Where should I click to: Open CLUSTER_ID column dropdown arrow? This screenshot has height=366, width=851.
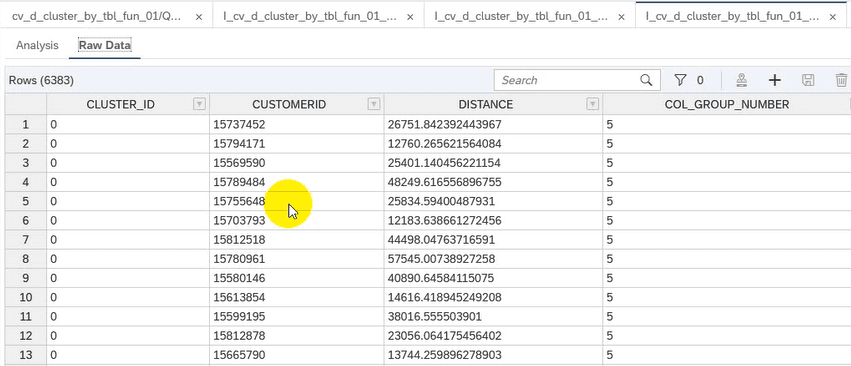199,104
